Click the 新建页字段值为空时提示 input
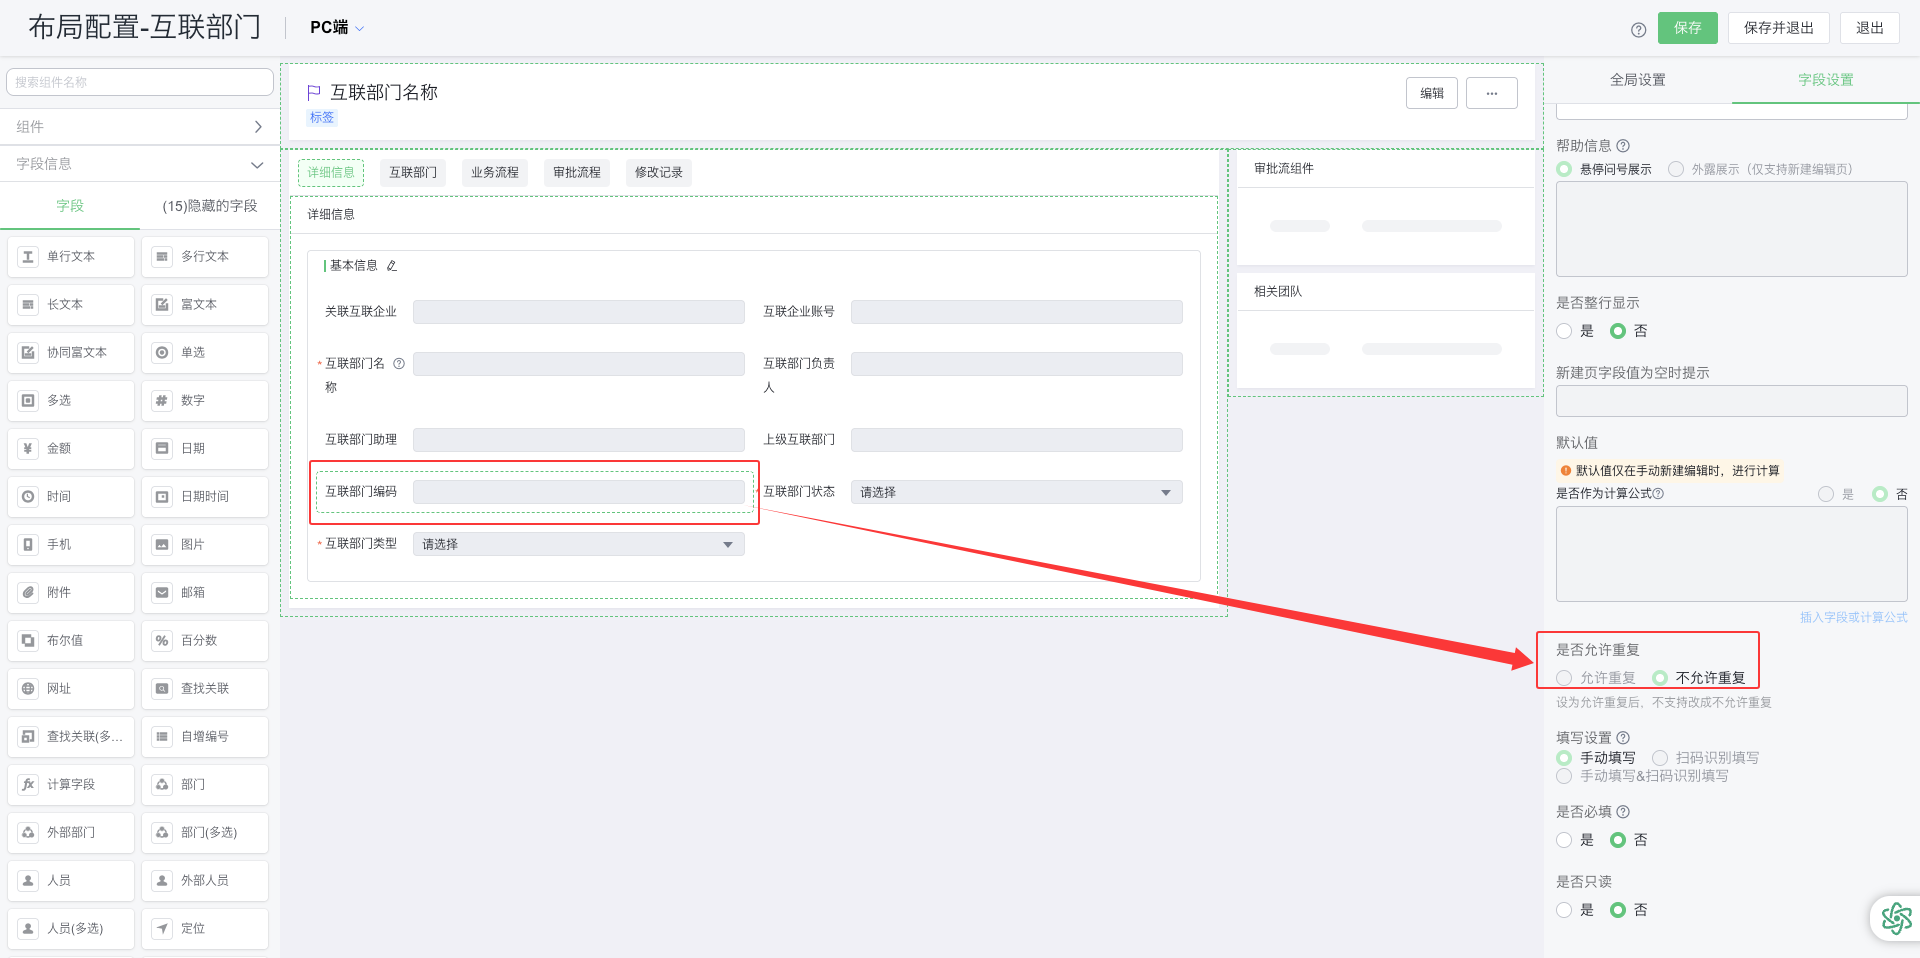The image size is (1920, 958). click(1731, 402)
